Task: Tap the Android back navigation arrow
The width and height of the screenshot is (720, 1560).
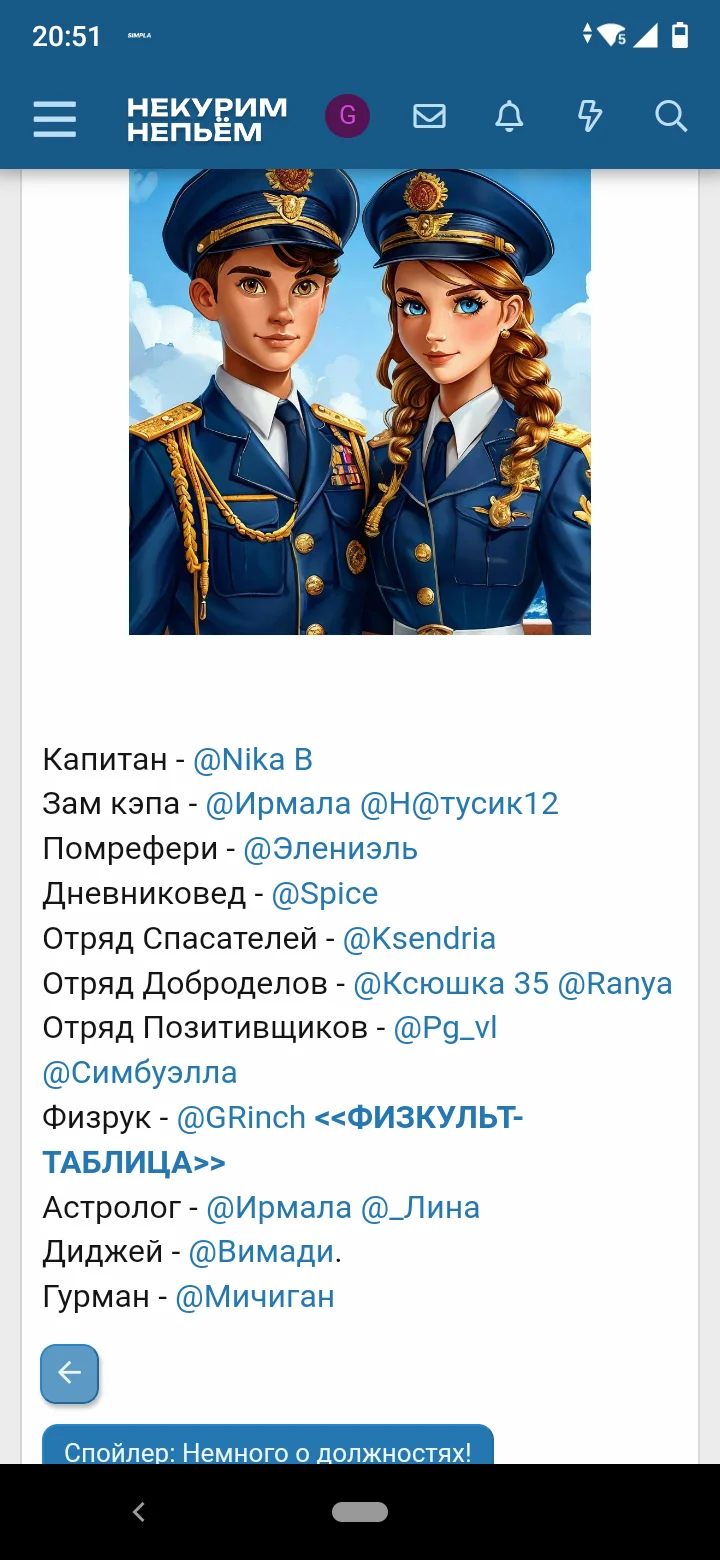Action: [x=139, y=1512]
